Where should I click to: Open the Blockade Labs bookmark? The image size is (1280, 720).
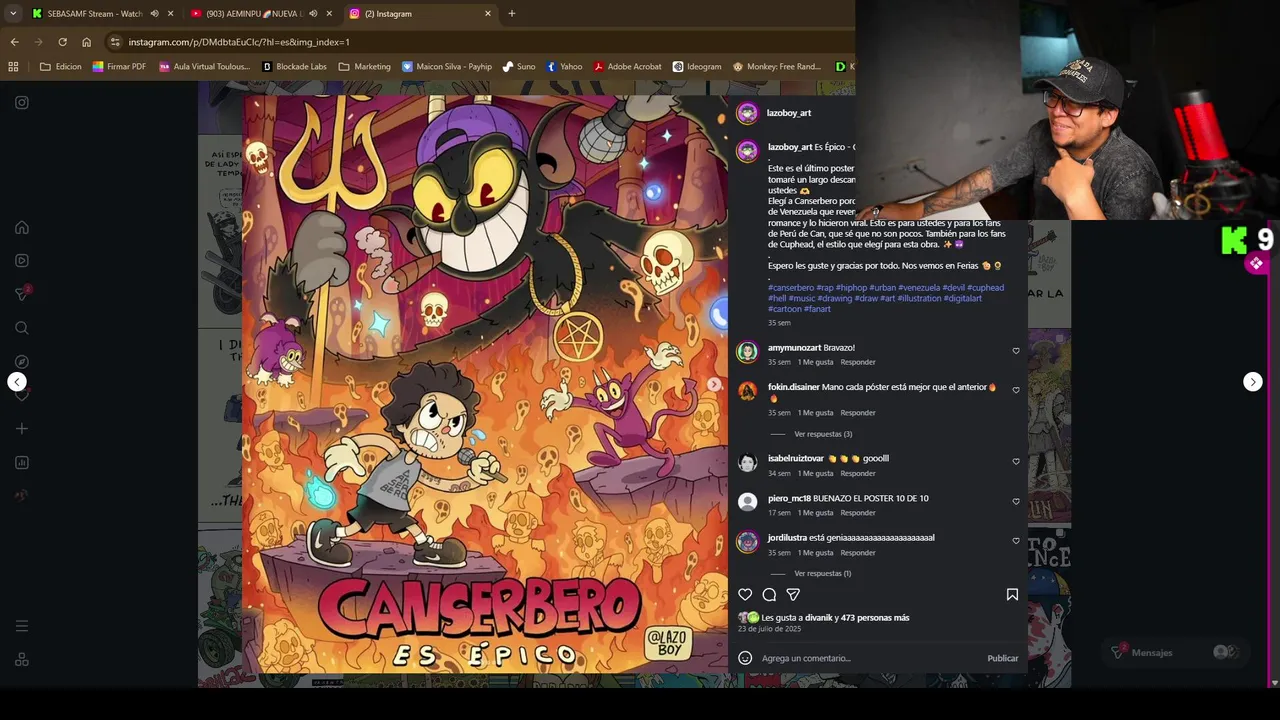294,67
